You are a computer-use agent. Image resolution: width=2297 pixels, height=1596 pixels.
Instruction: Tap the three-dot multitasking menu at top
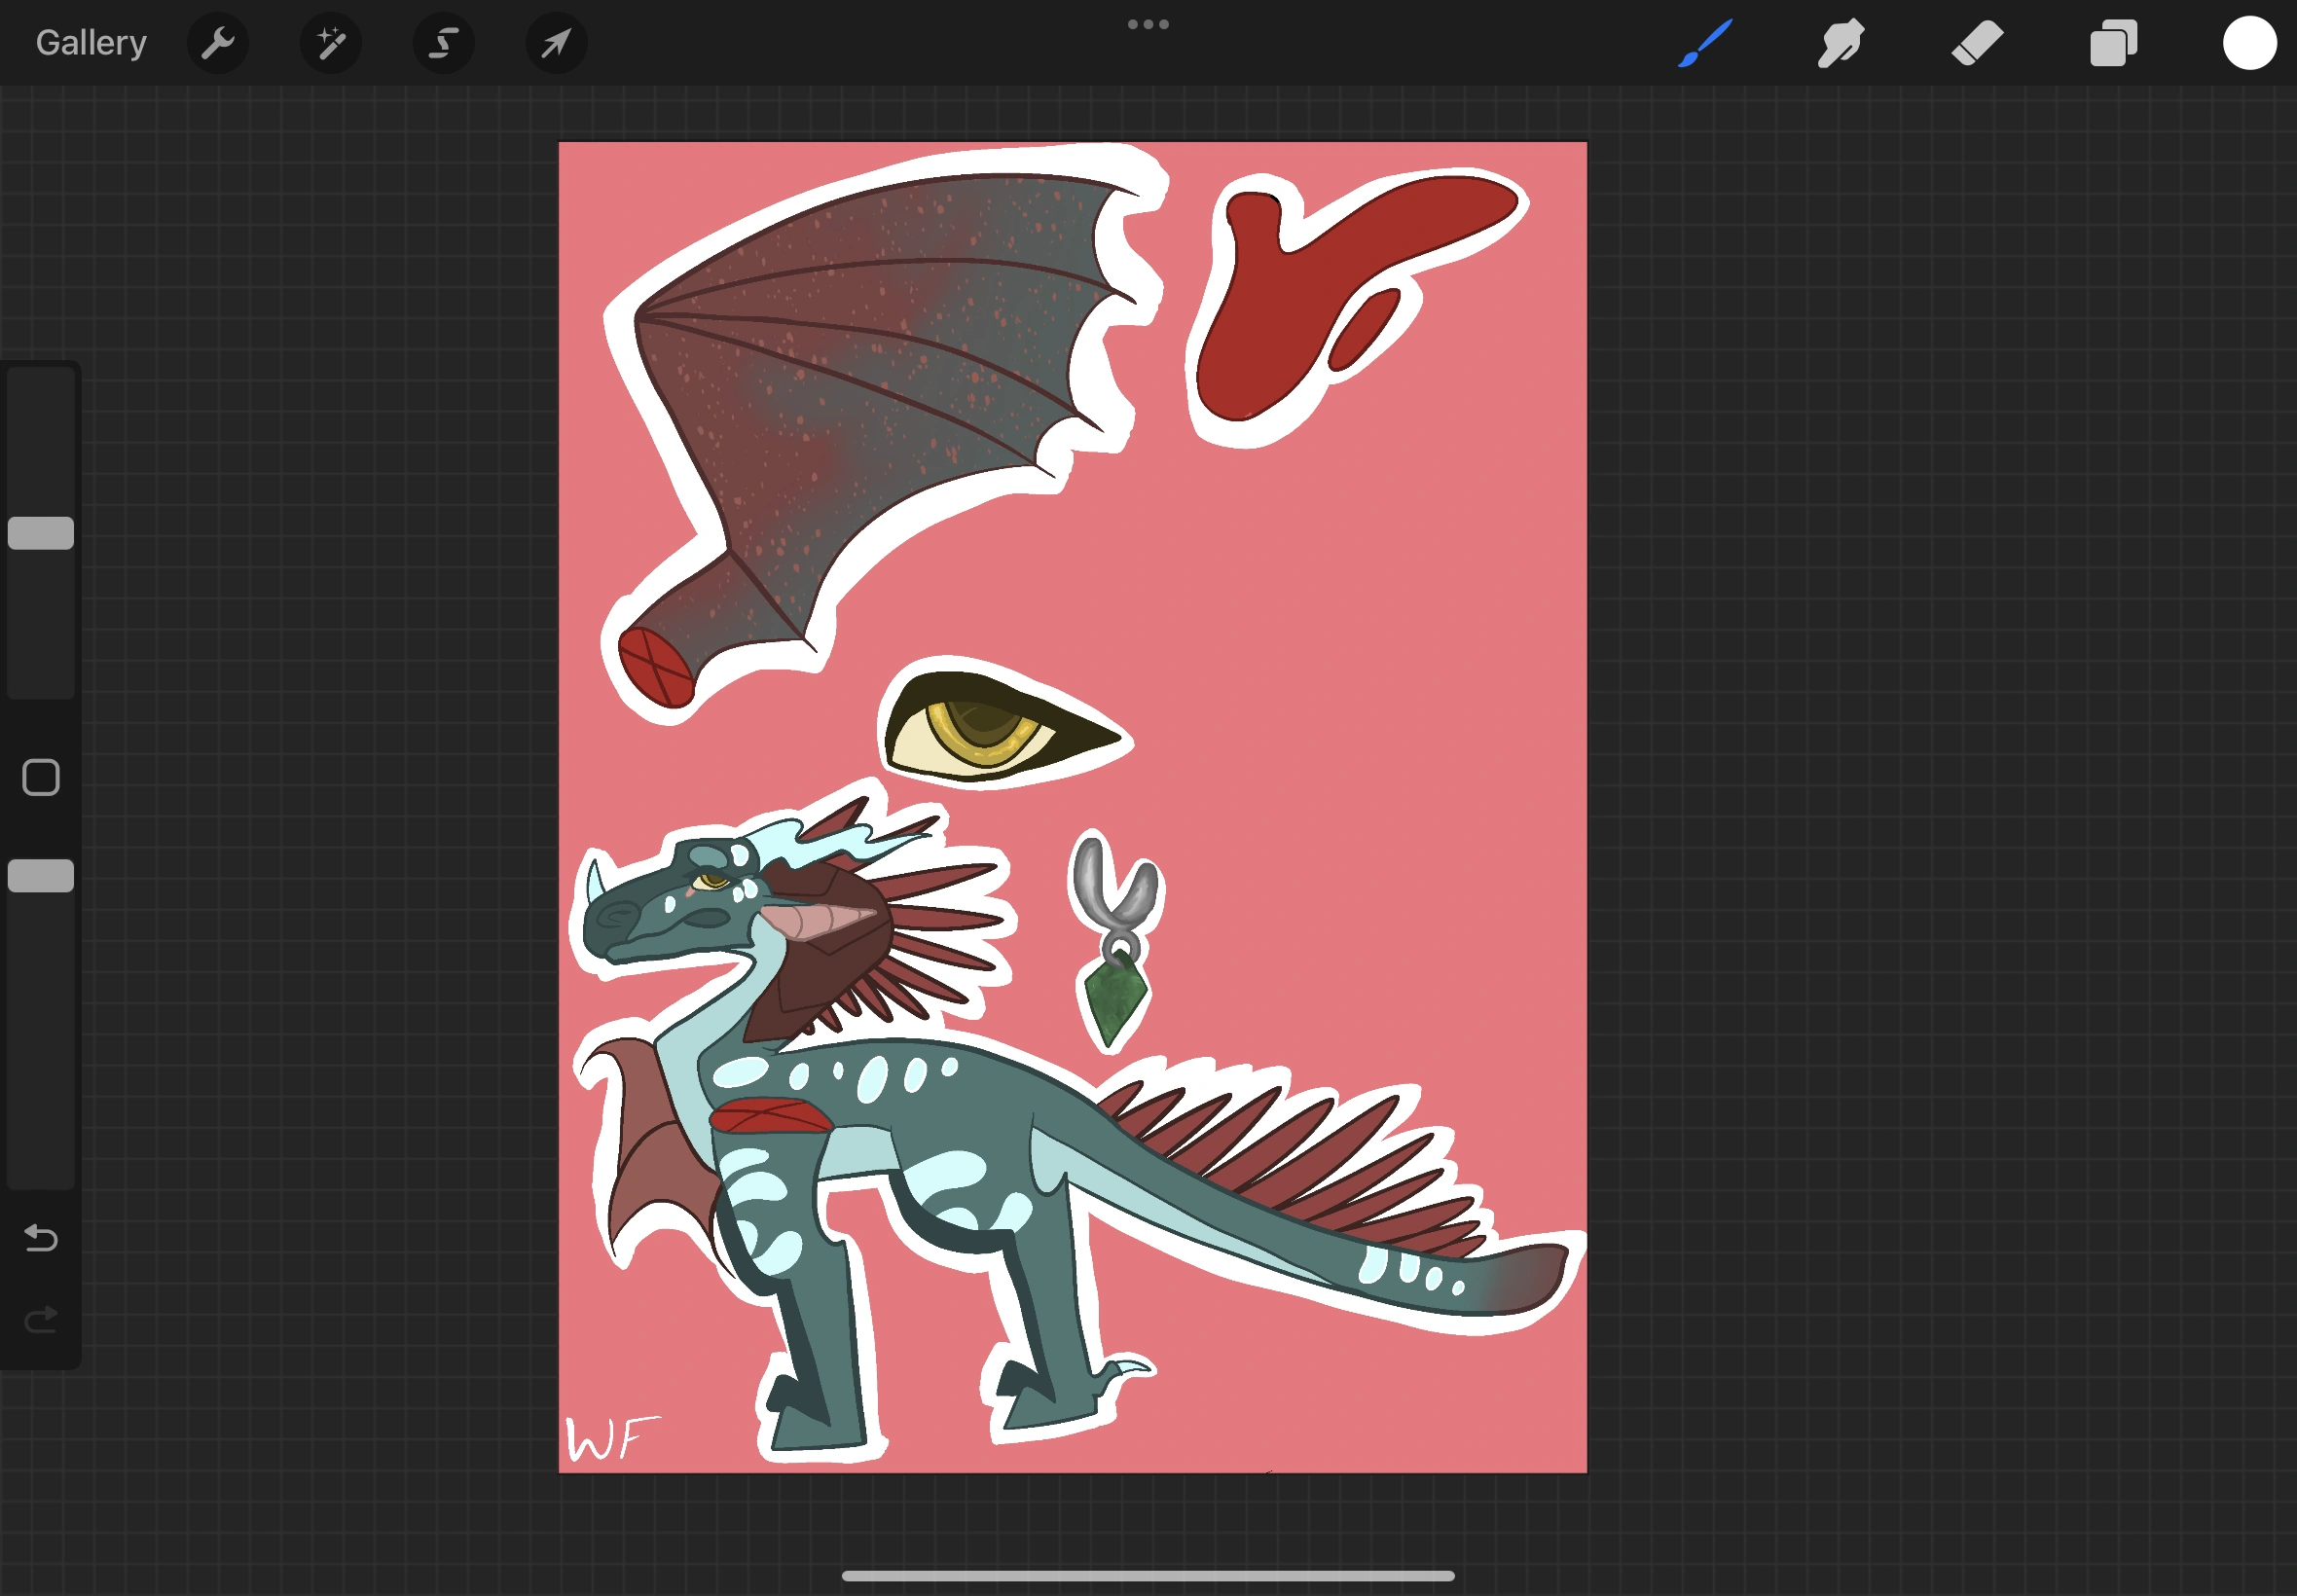pyautogui.click(x=1148, y=24)
